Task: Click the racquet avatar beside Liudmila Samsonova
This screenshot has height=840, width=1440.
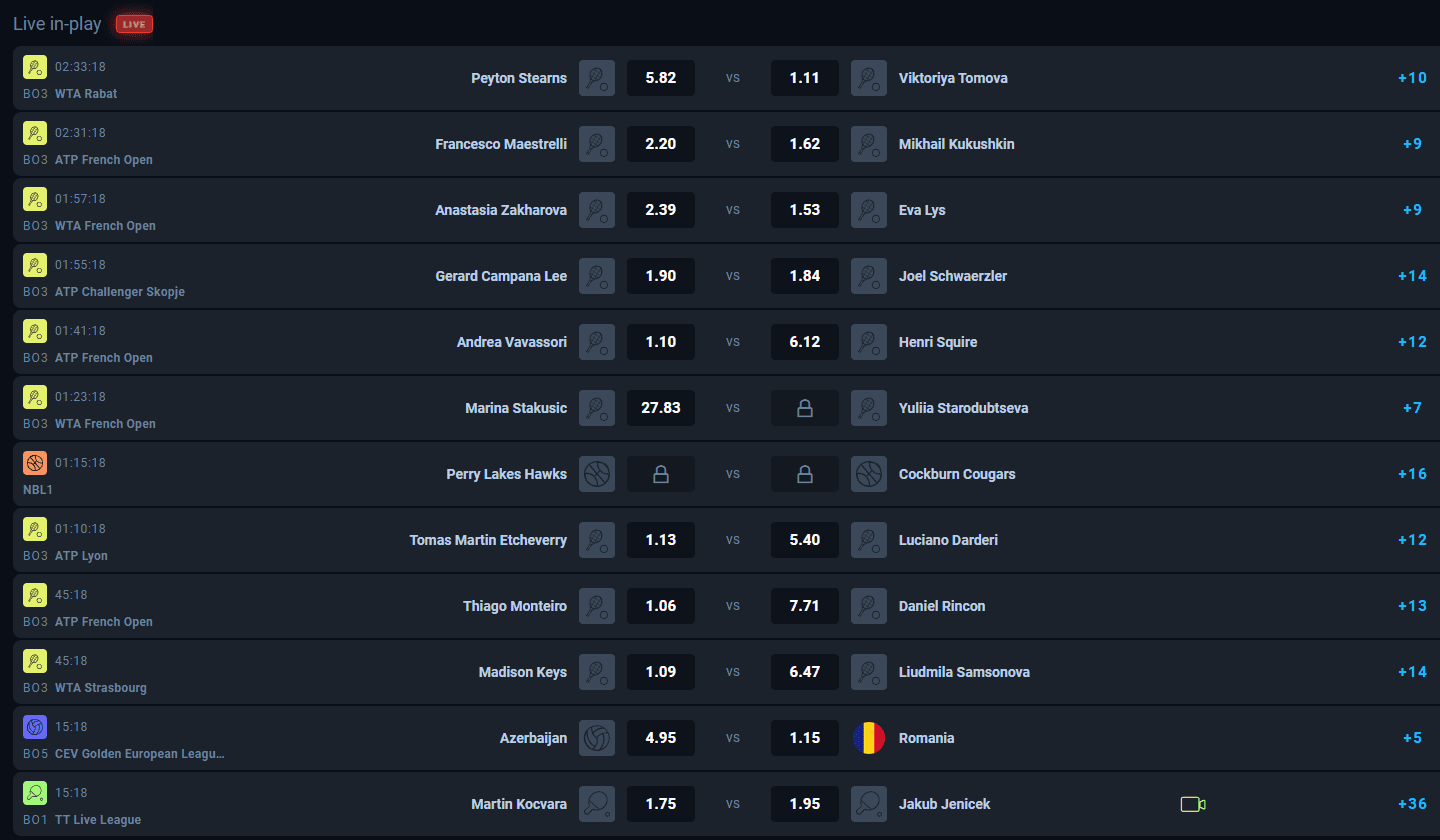Action: pyautogui.click(x=869, y=672)
